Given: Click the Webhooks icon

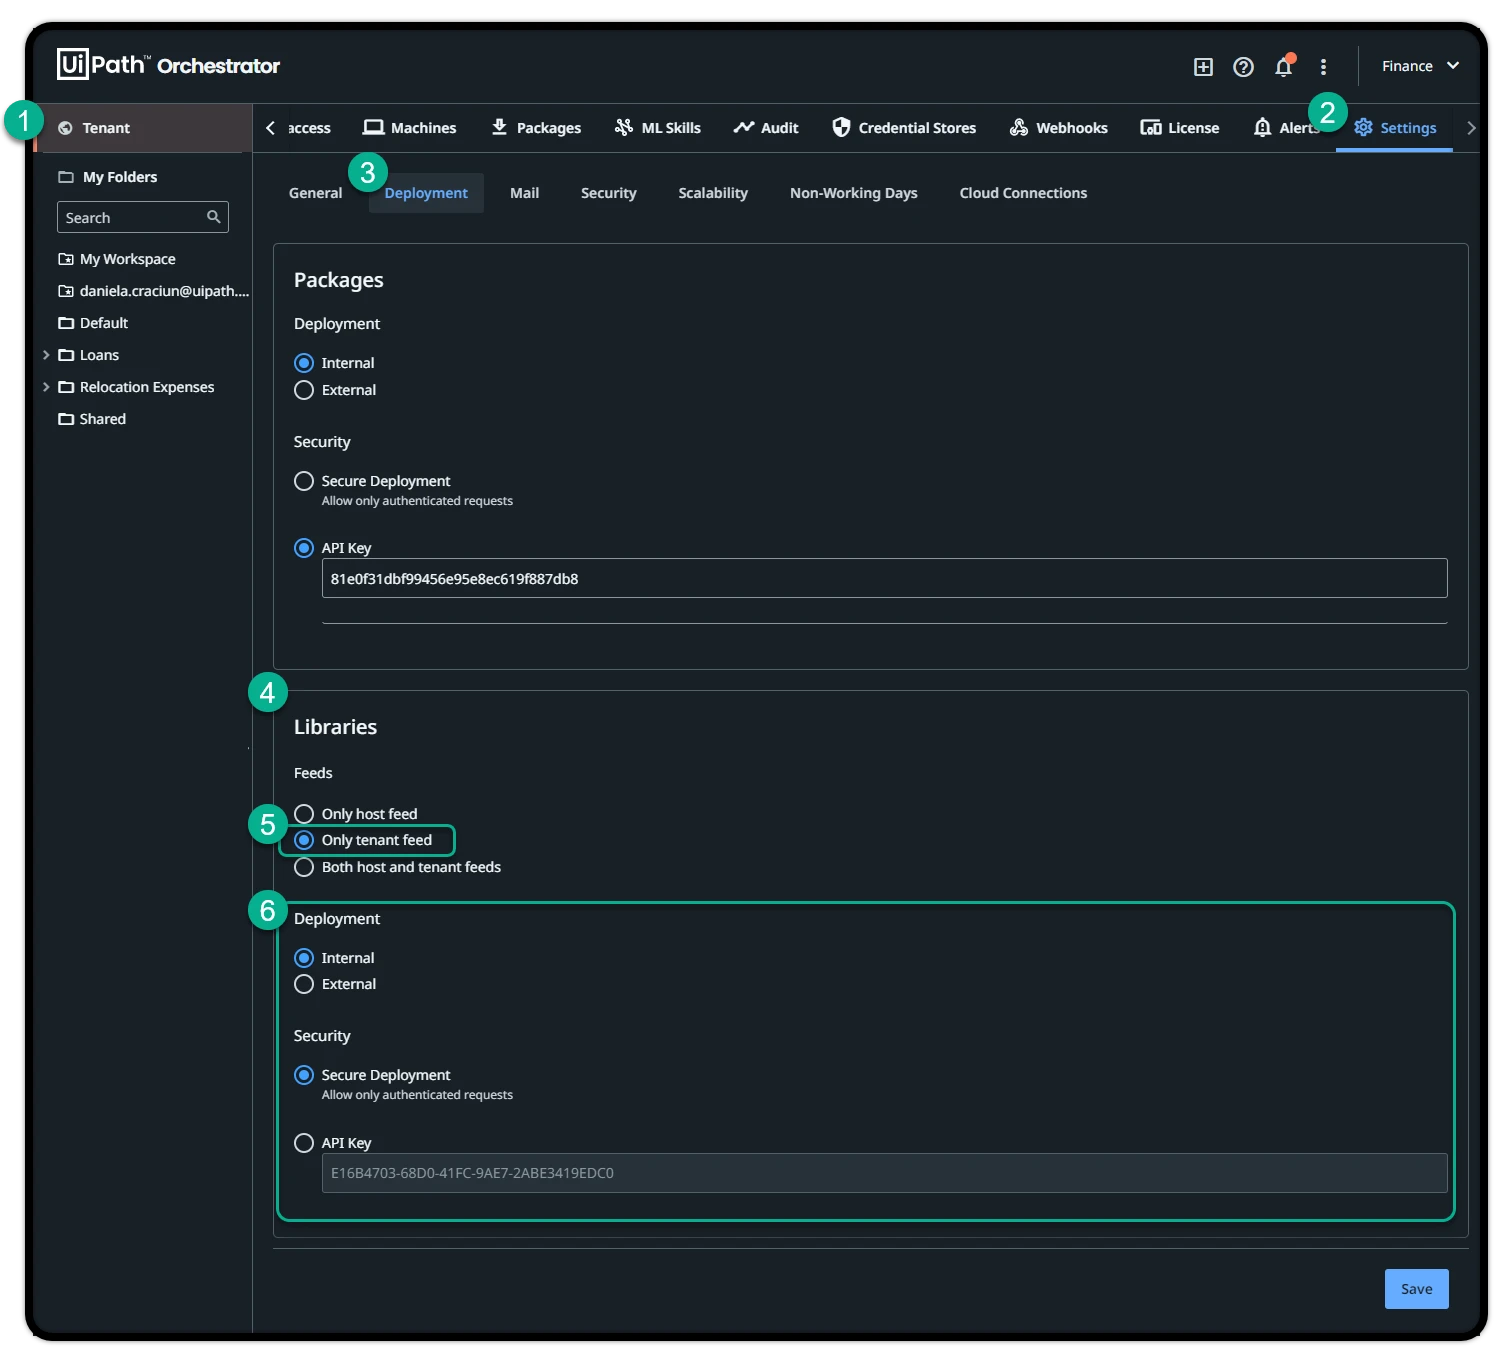Looking at the screenshot, I should tap(1018, 127).
